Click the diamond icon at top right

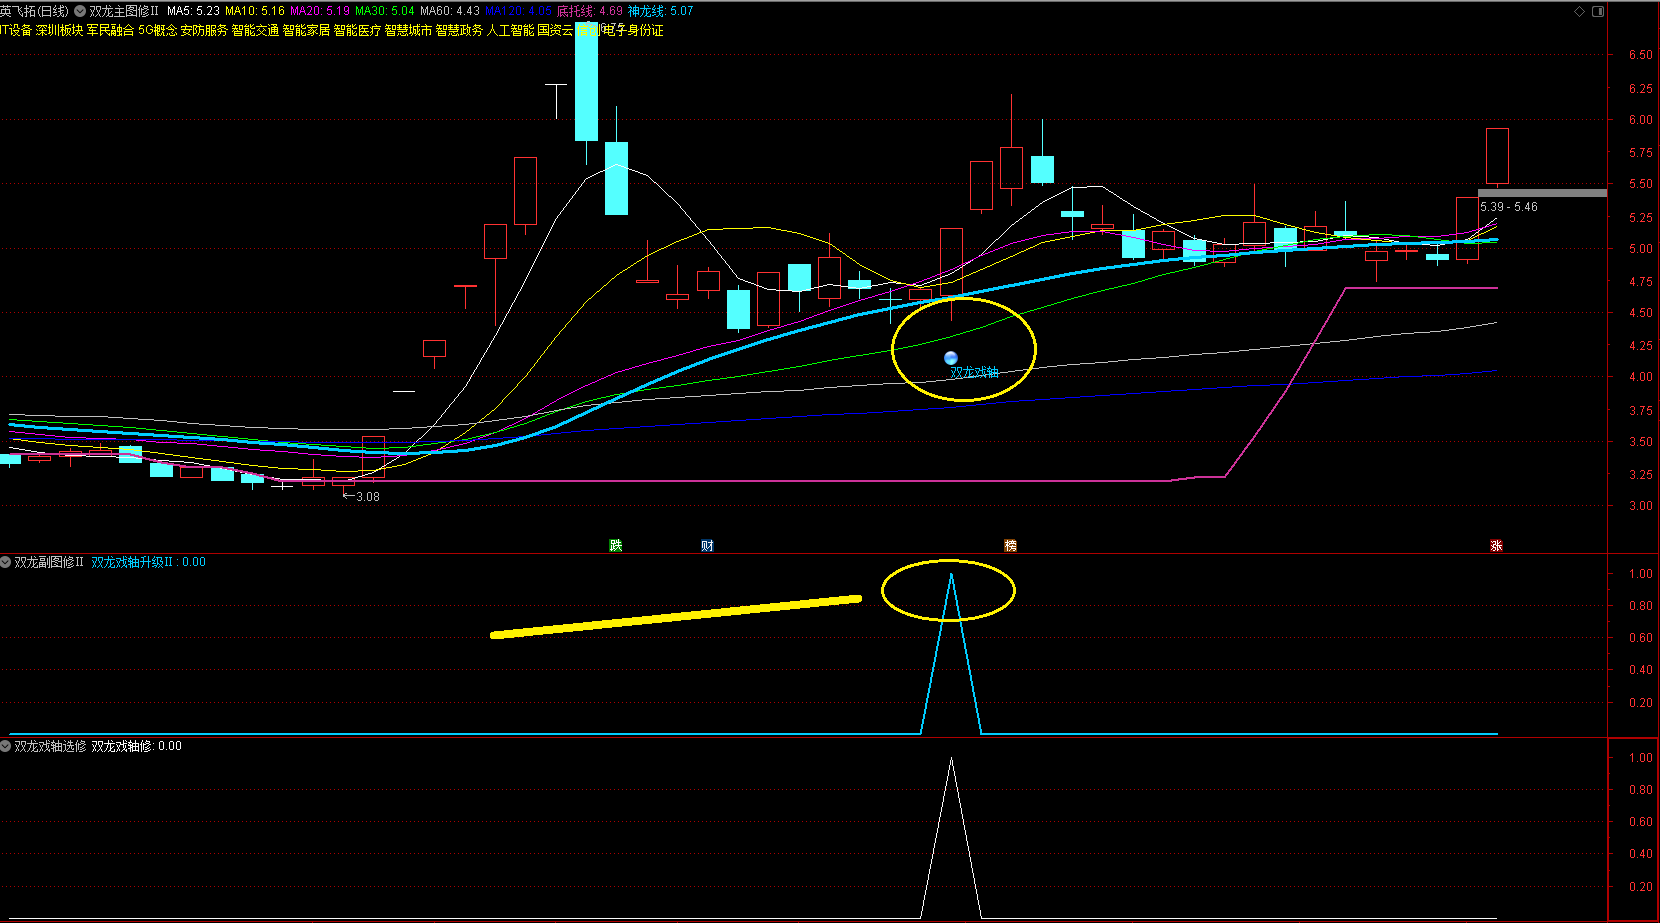click(x=1579, y=11)
